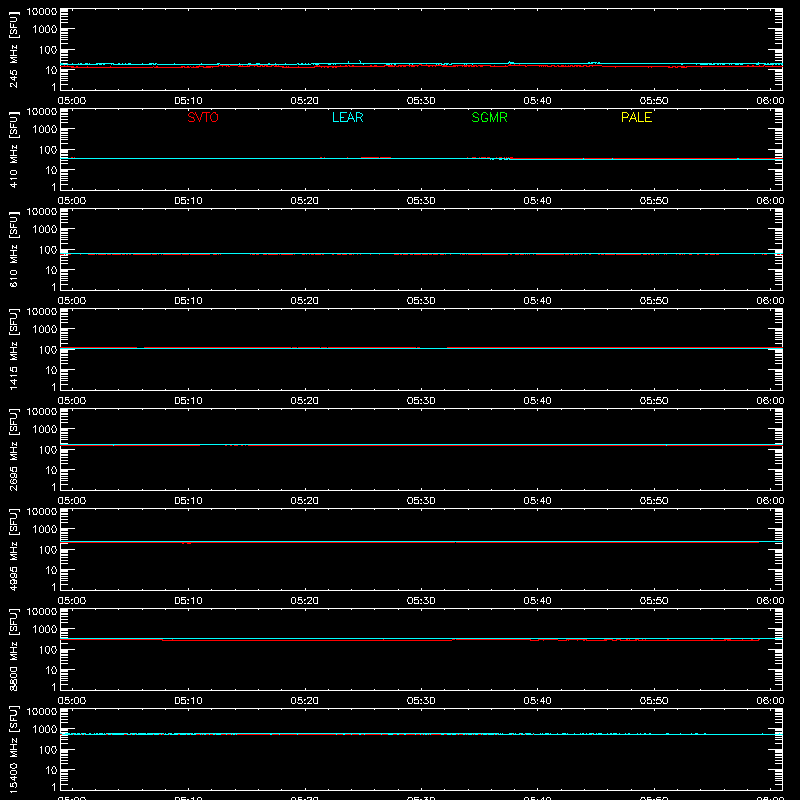800x800 pixels.
Task: Click the 10000 y-axis label on 245 MHz plot
Action: pyautogui.click(x=42, y=12)
